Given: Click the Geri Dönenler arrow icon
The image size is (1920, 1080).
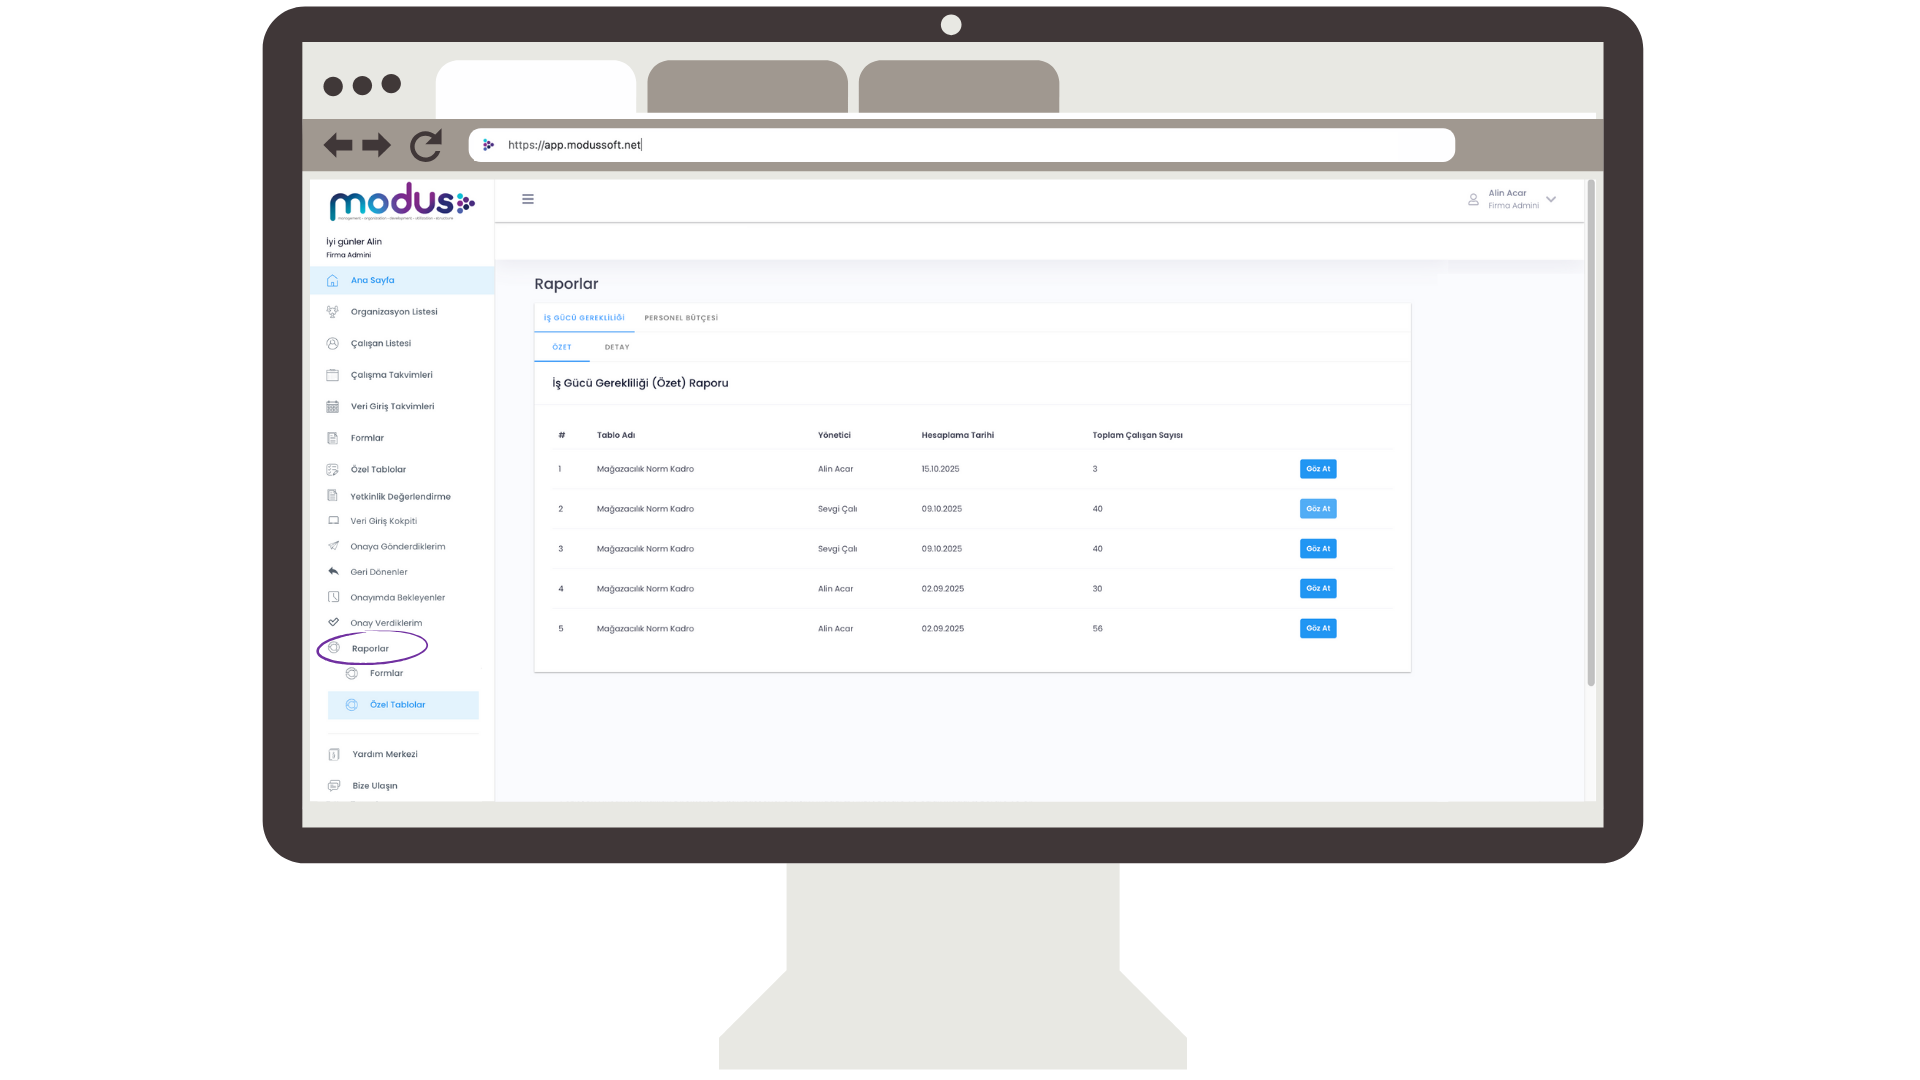Looking at the screenshot, I should tap(334, 572).
